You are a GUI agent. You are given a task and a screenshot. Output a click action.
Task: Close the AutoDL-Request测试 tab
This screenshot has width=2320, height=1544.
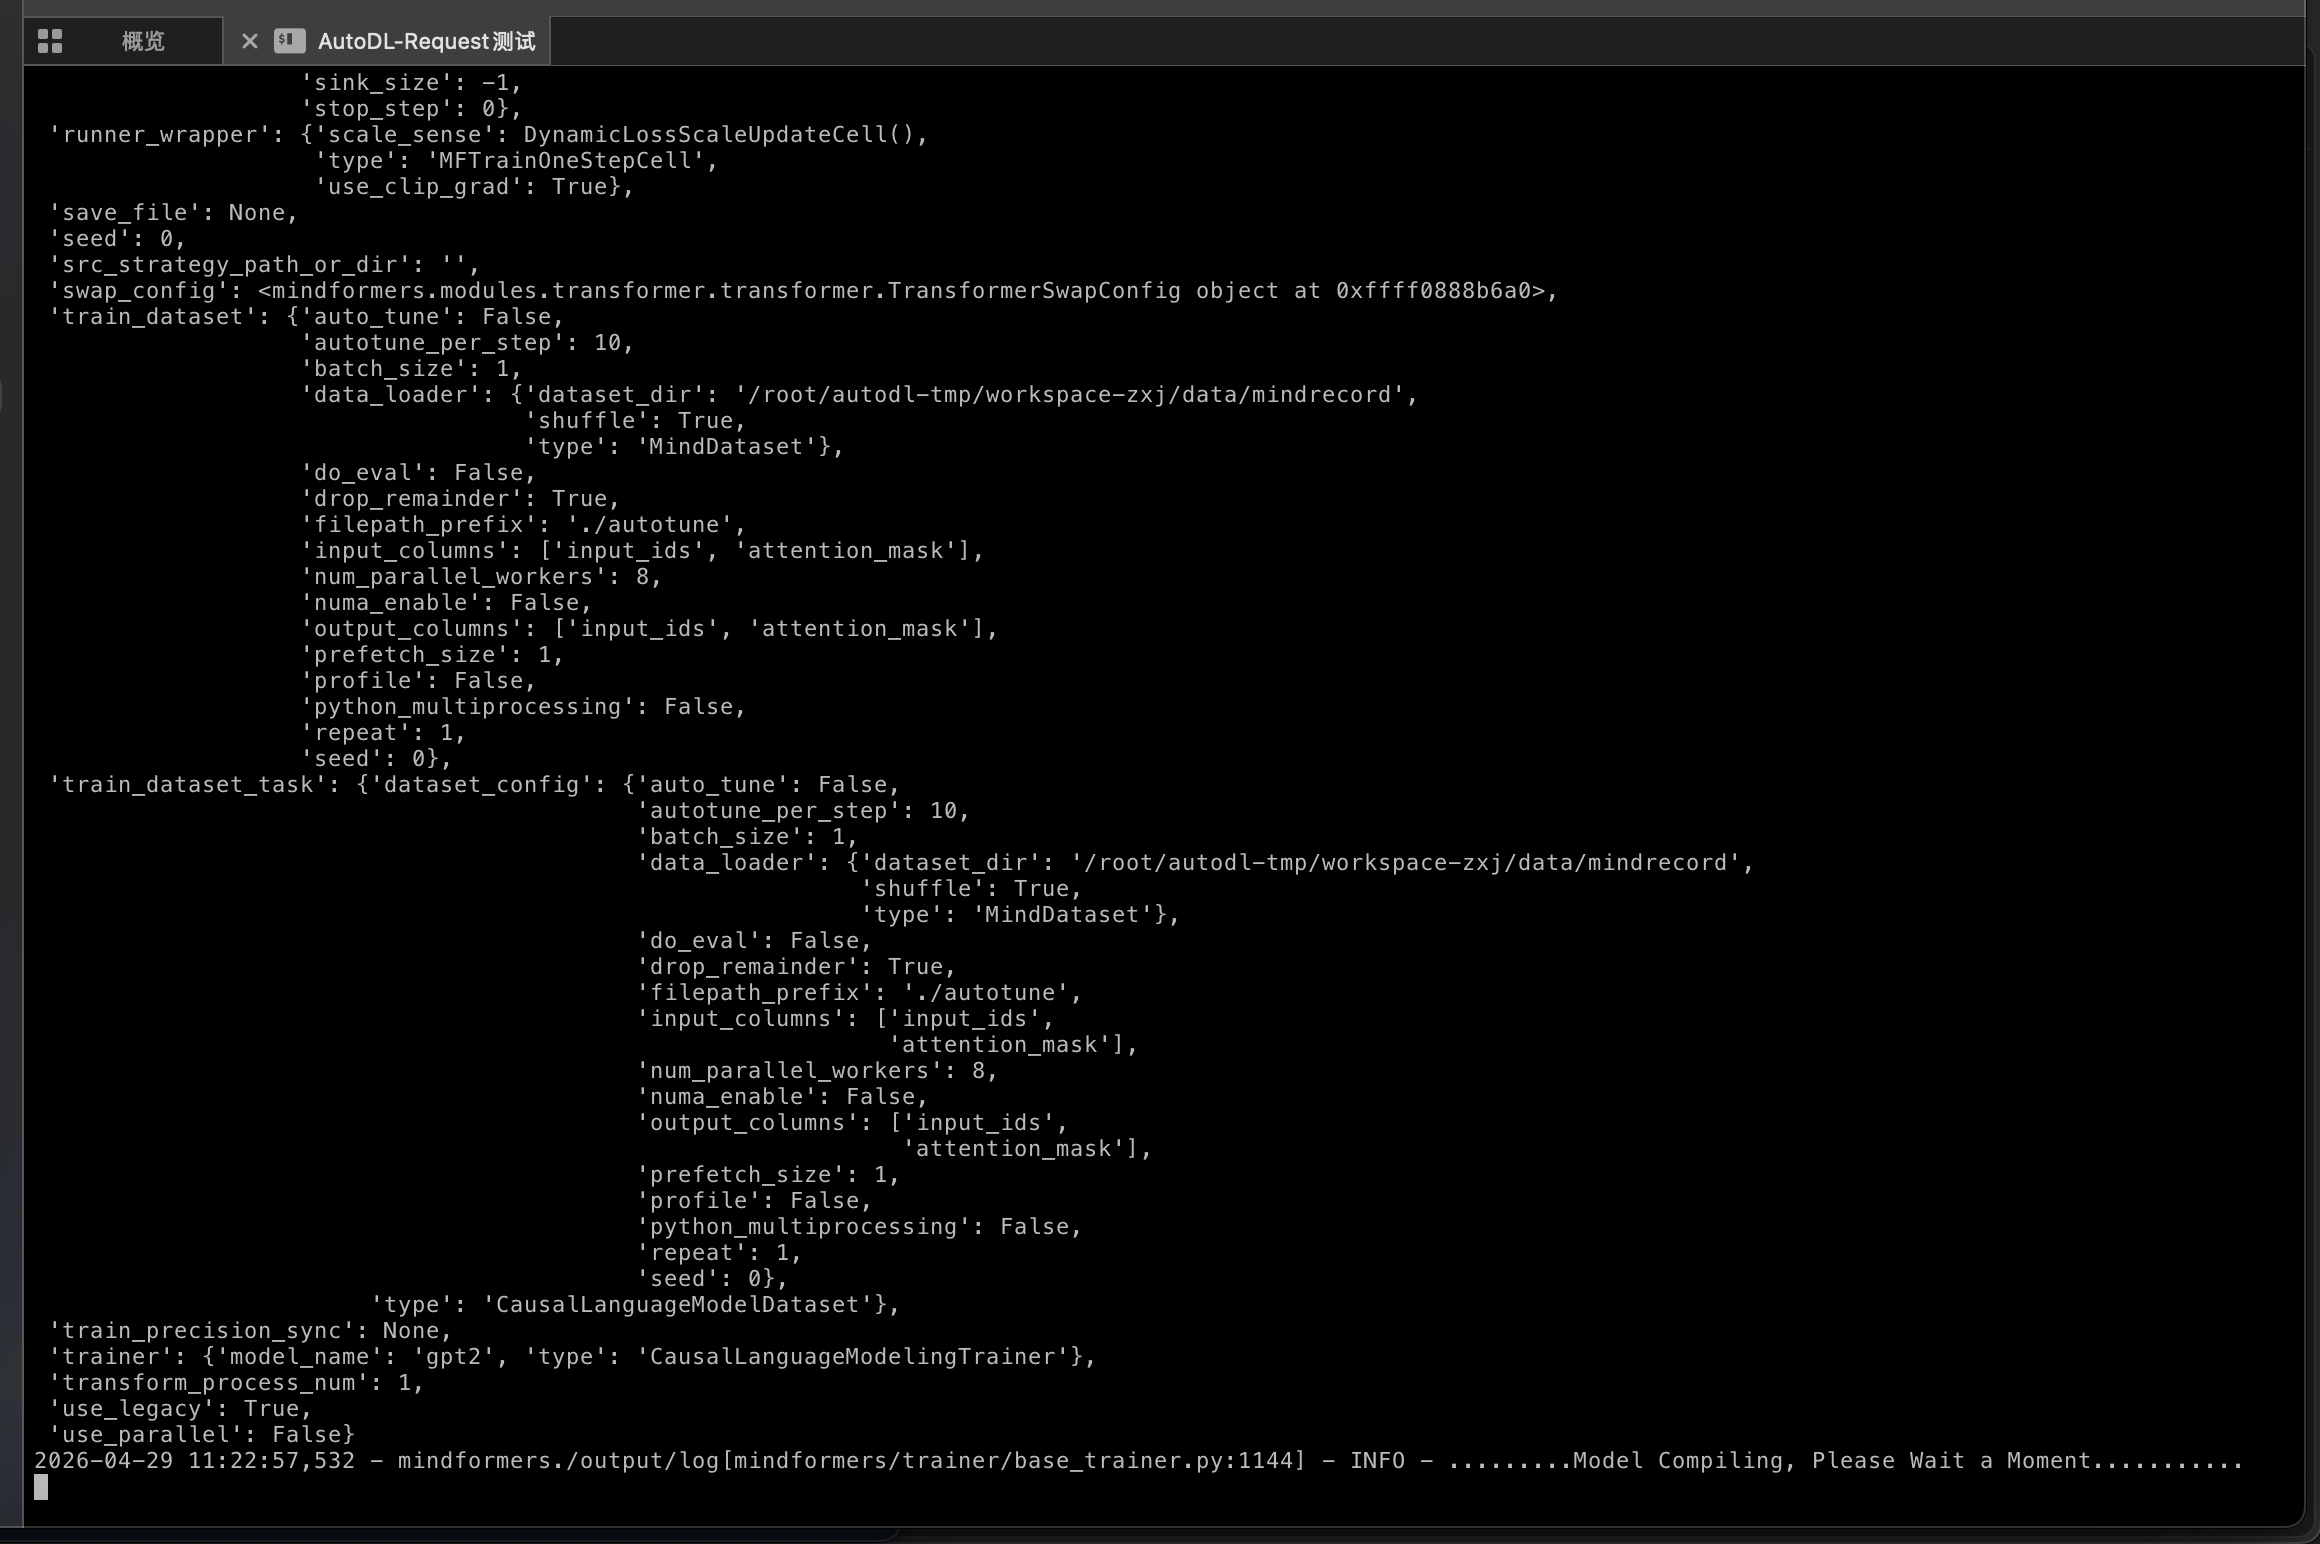250,41
